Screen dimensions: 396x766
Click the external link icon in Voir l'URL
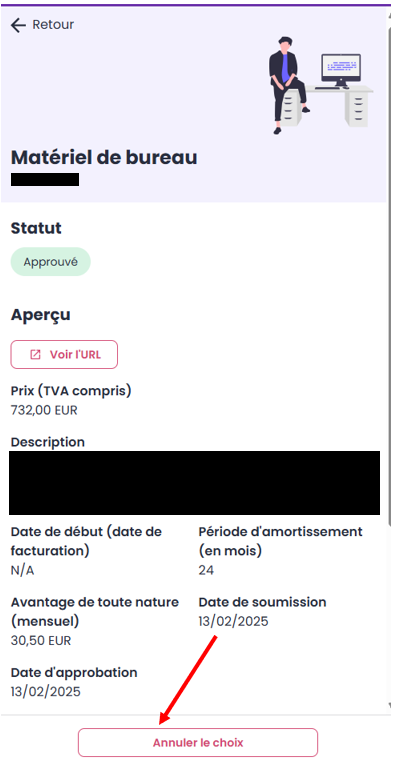click(36, 355)
